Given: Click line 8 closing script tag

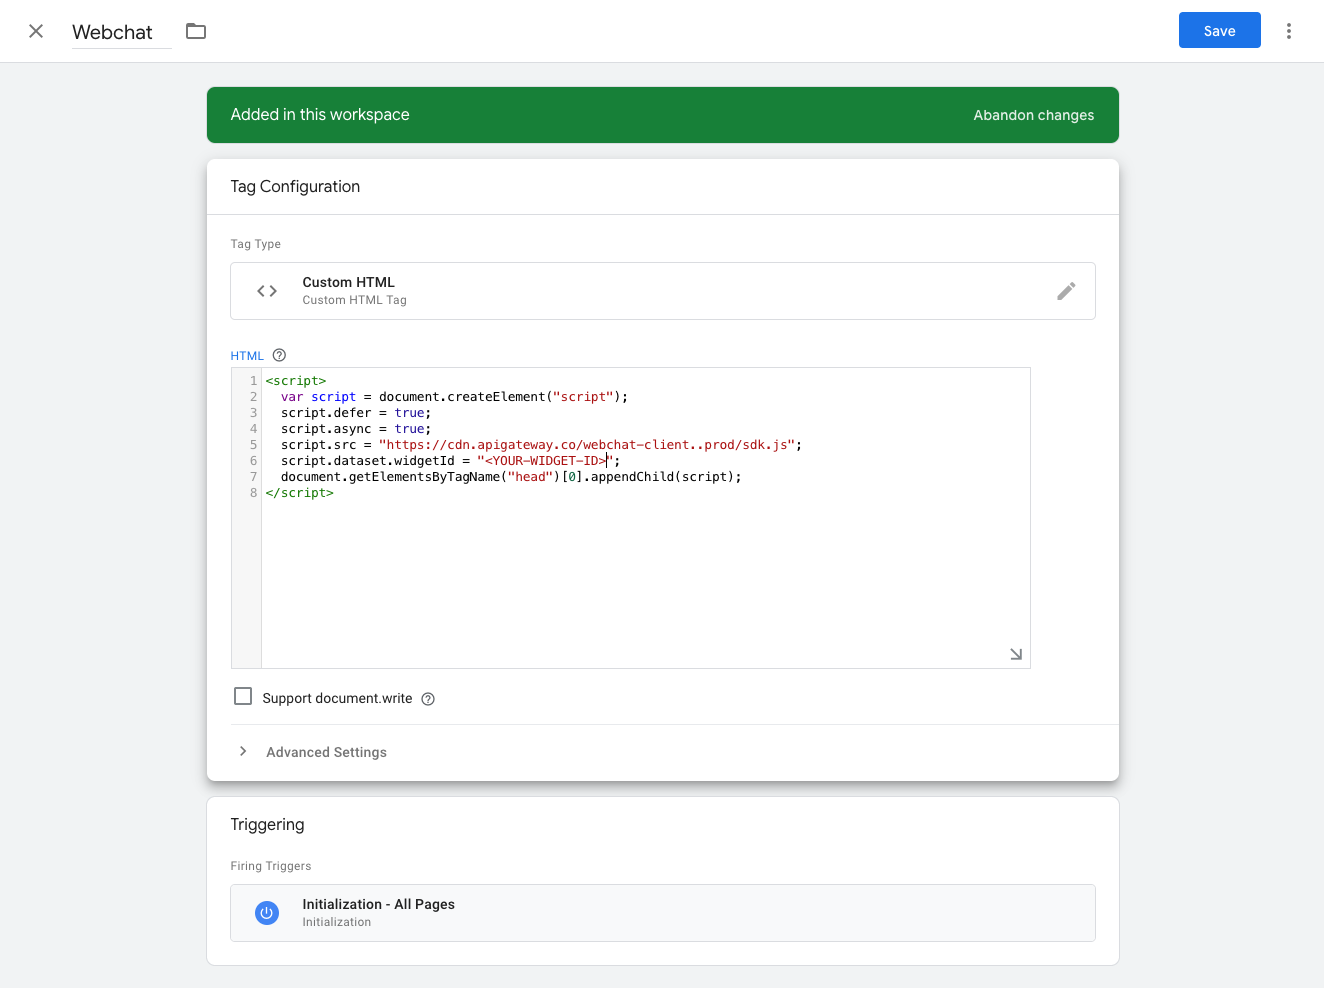Looking at the screenshot, I should tap(299, 492).
